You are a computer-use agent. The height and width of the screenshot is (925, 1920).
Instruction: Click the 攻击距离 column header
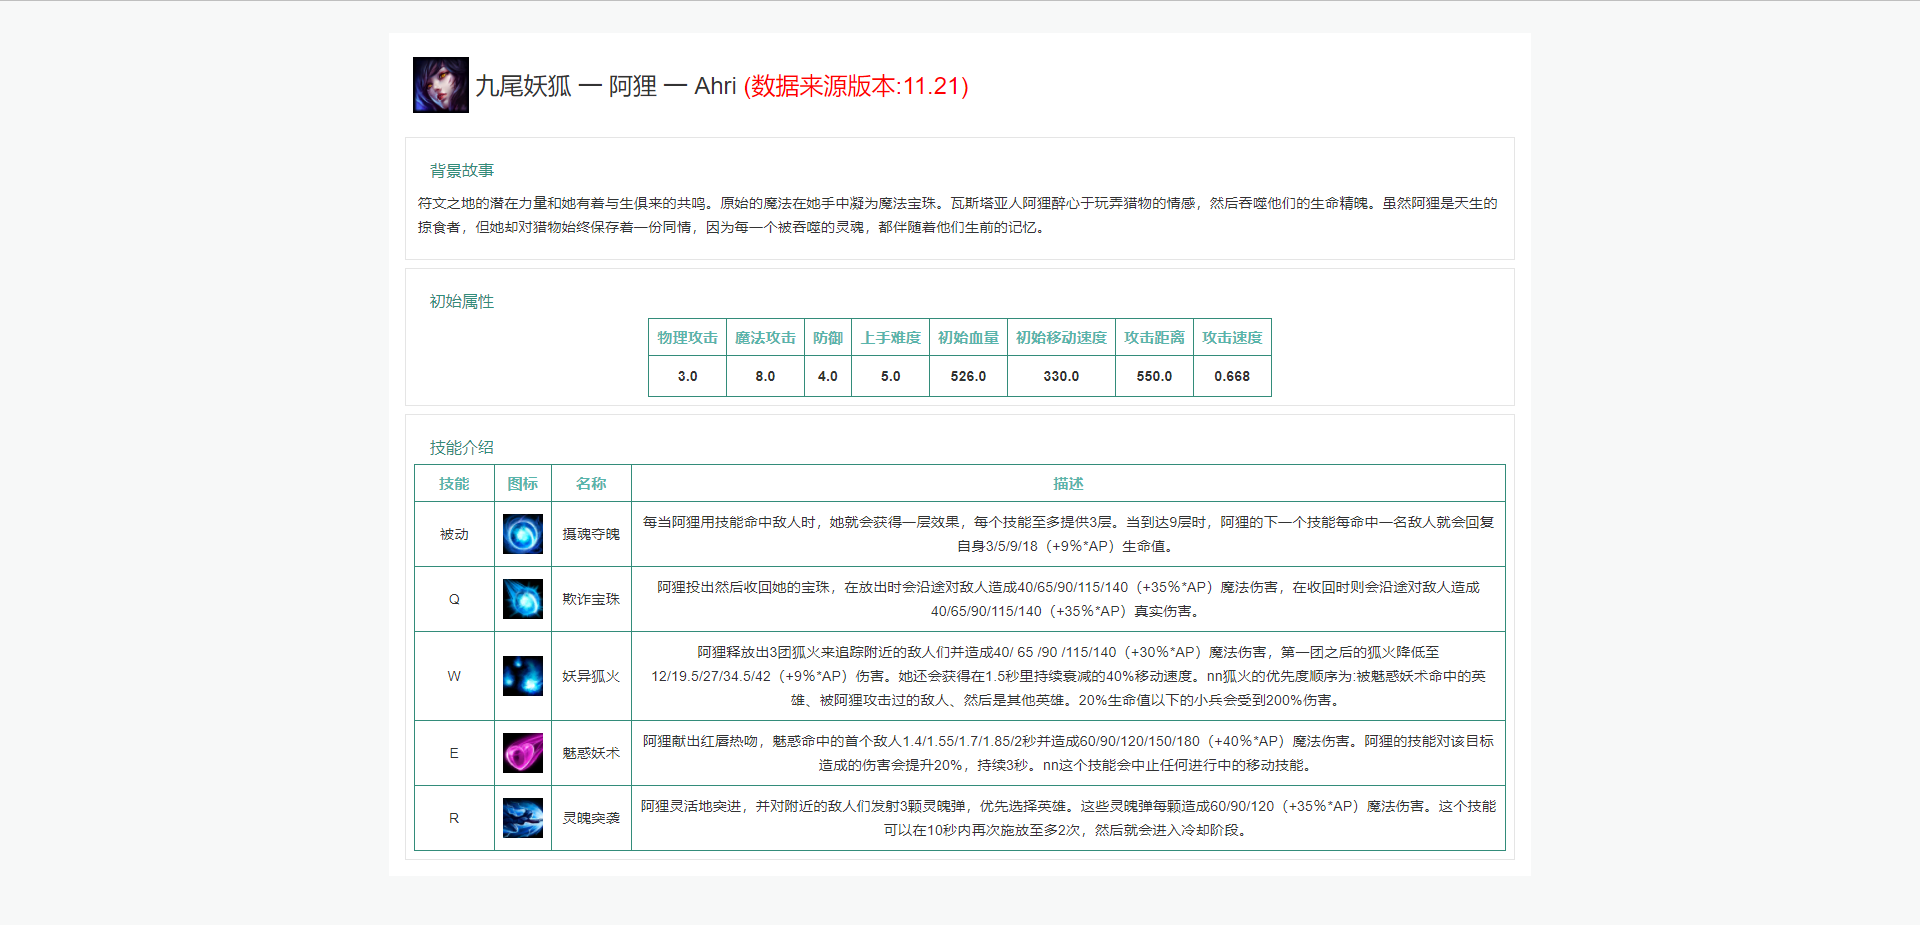1154,338
